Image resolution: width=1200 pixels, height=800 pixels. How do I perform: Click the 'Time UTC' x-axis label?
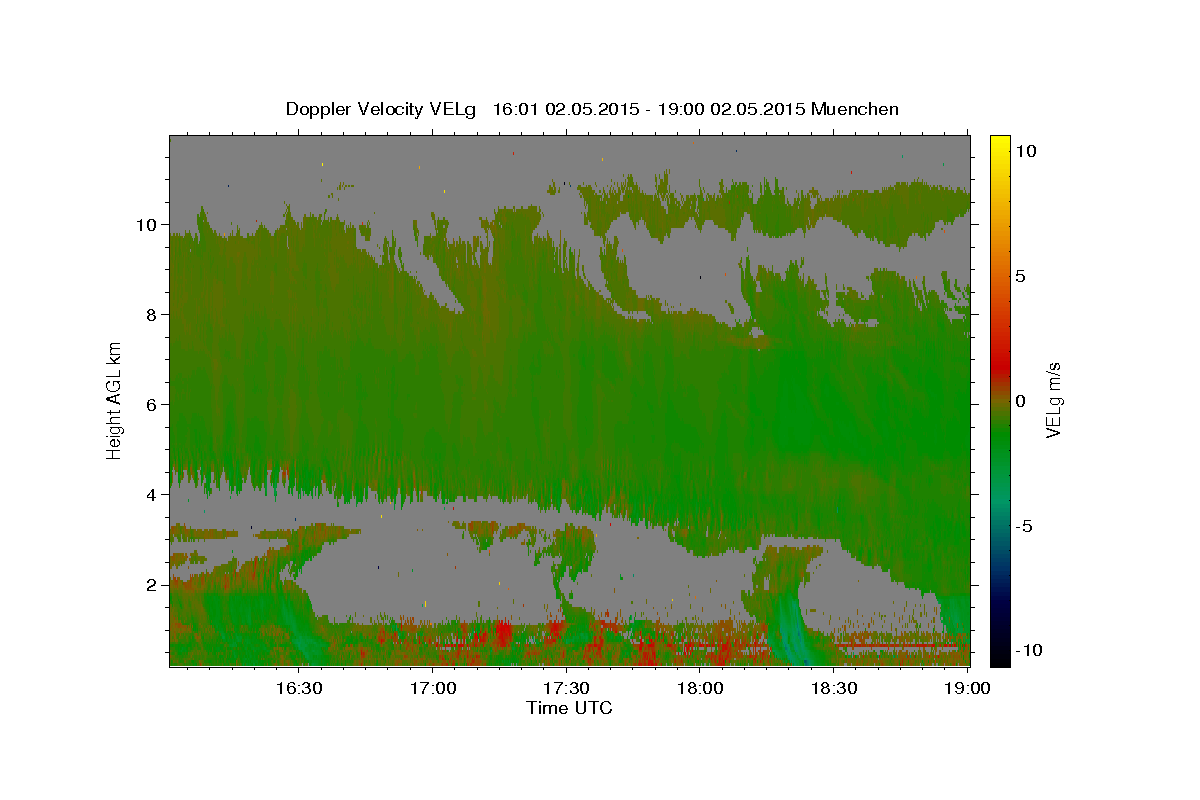coord(569,708)
